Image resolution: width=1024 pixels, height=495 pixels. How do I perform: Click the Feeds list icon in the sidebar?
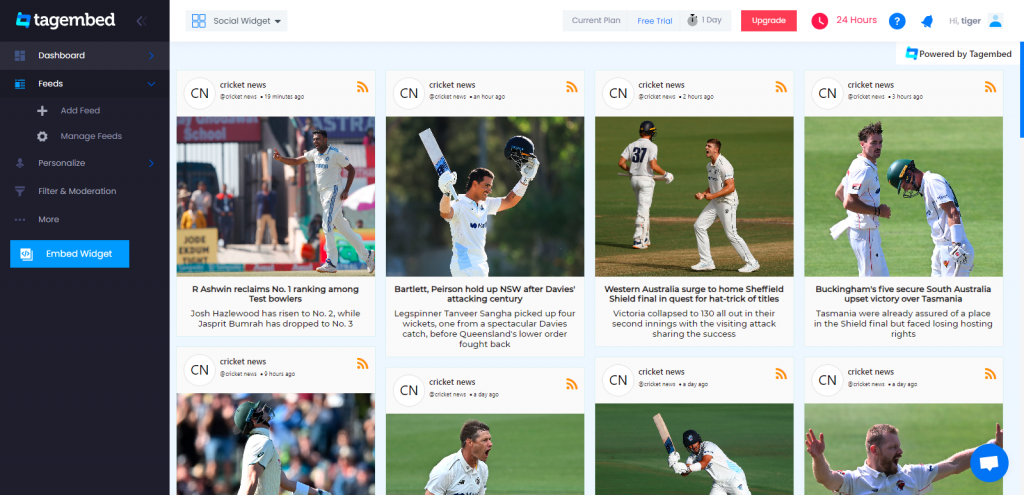point(20,84)
